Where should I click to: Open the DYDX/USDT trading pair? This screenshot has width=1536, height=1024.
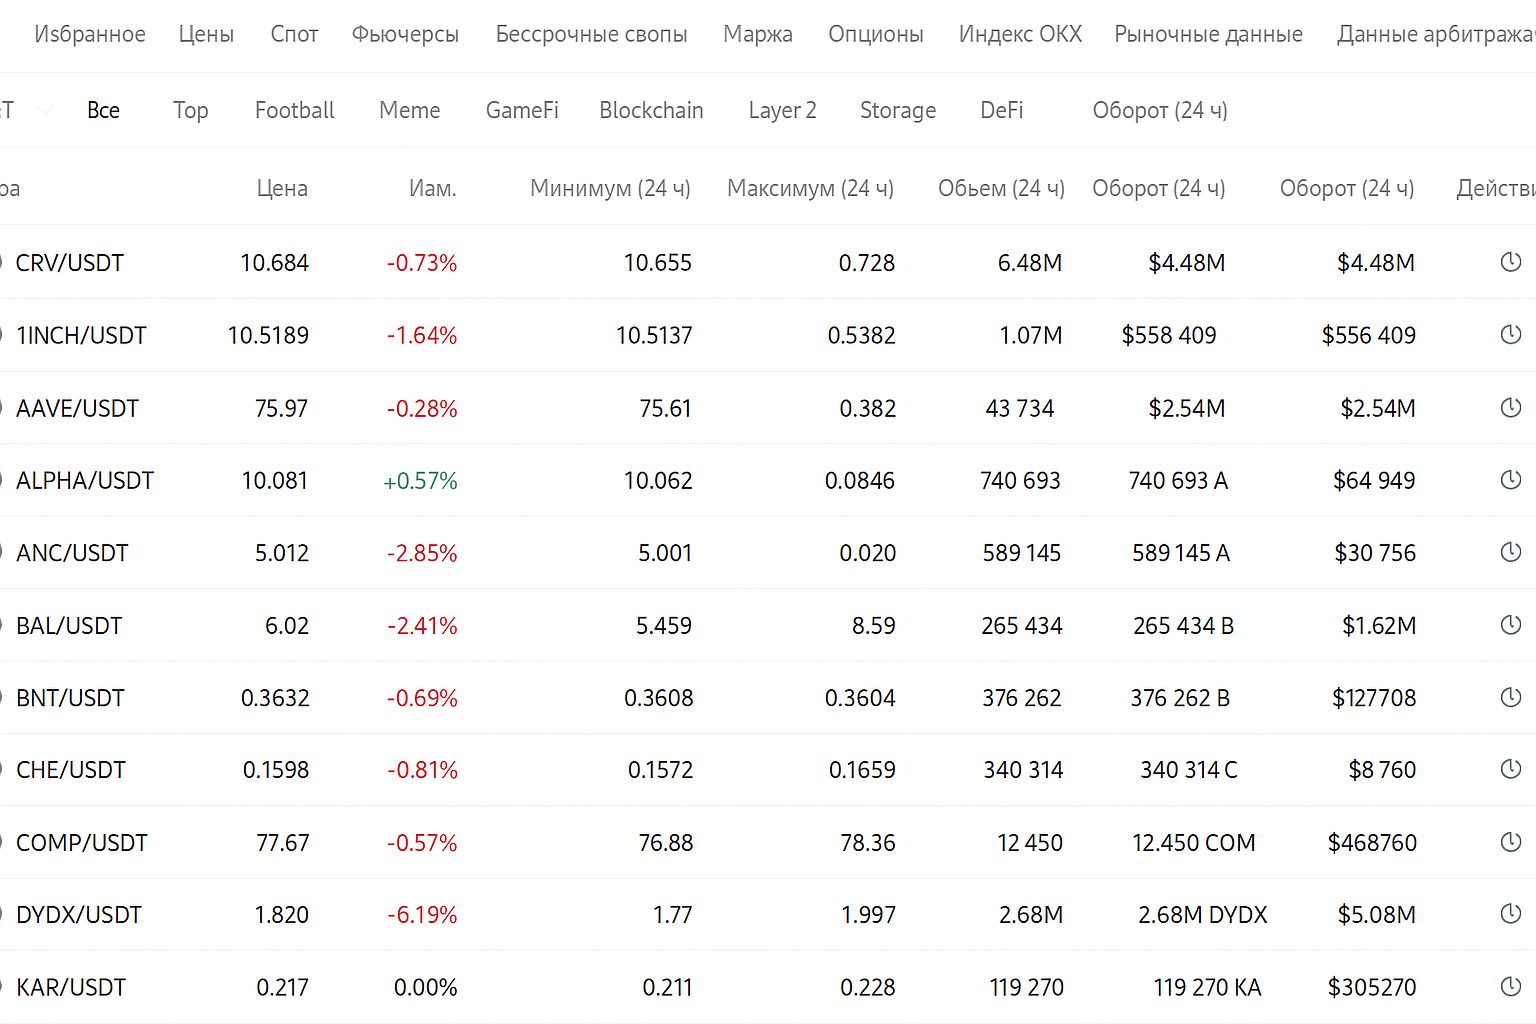click(x=79, y=915)
